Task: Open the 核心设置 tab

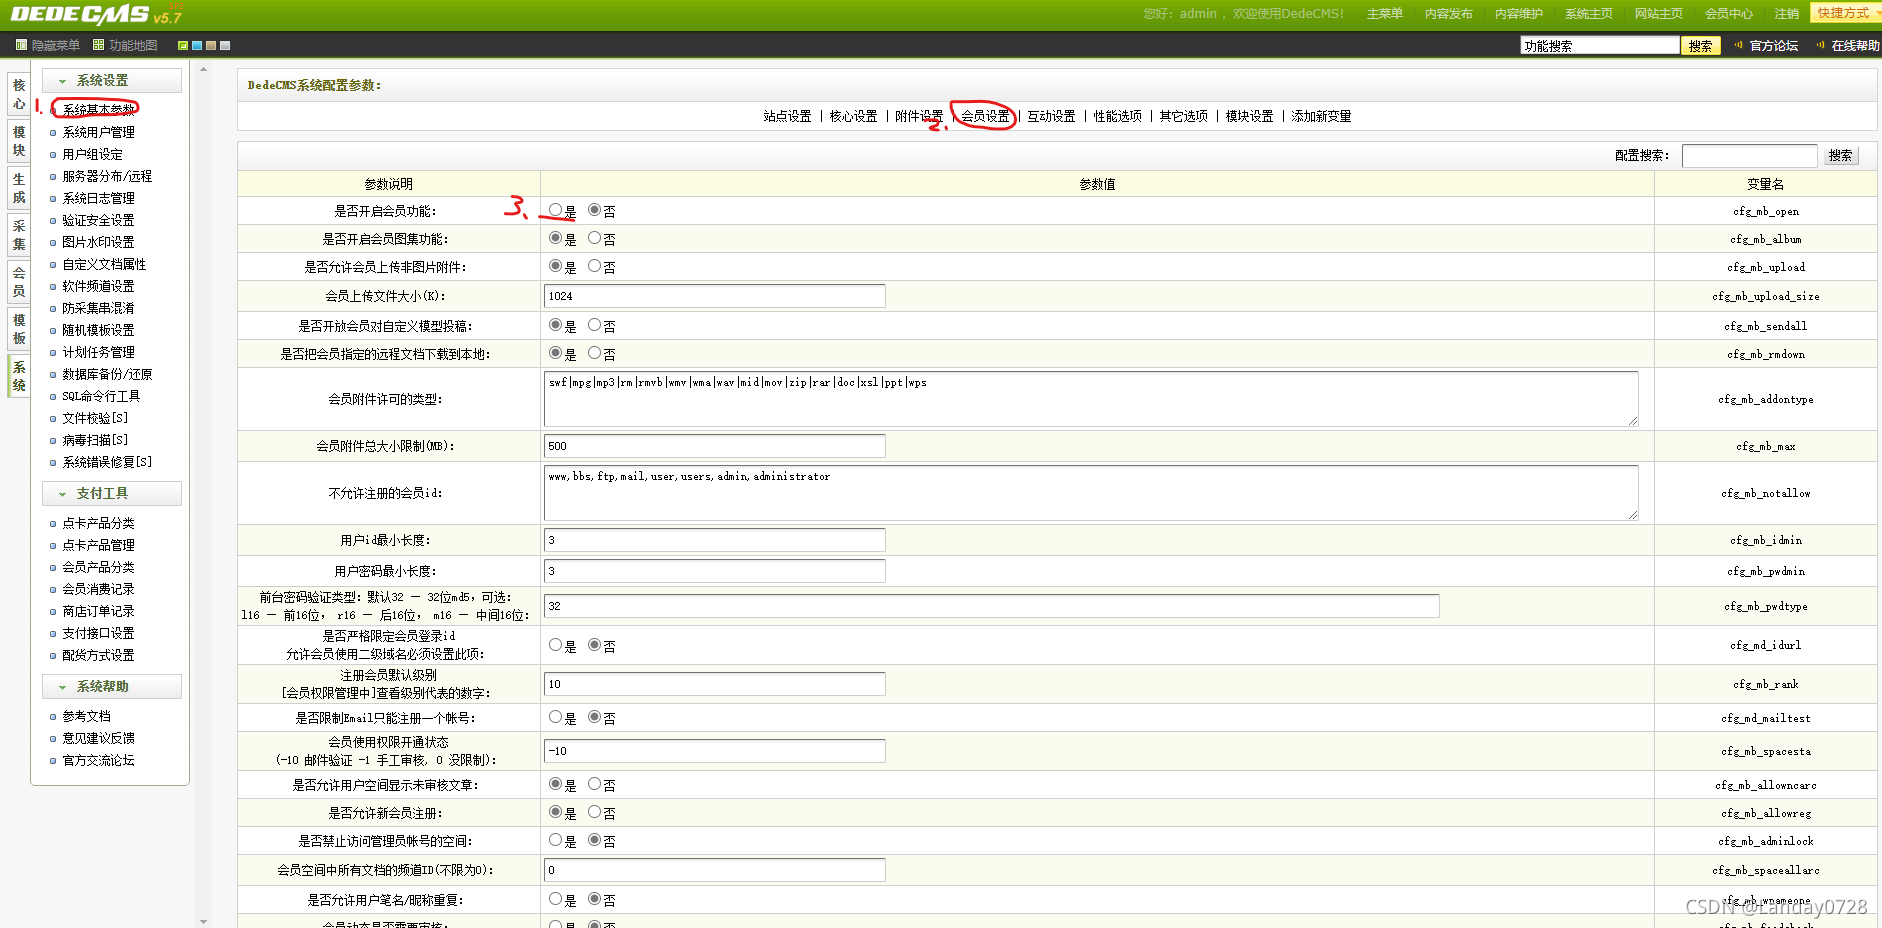Action: (853, 116)
